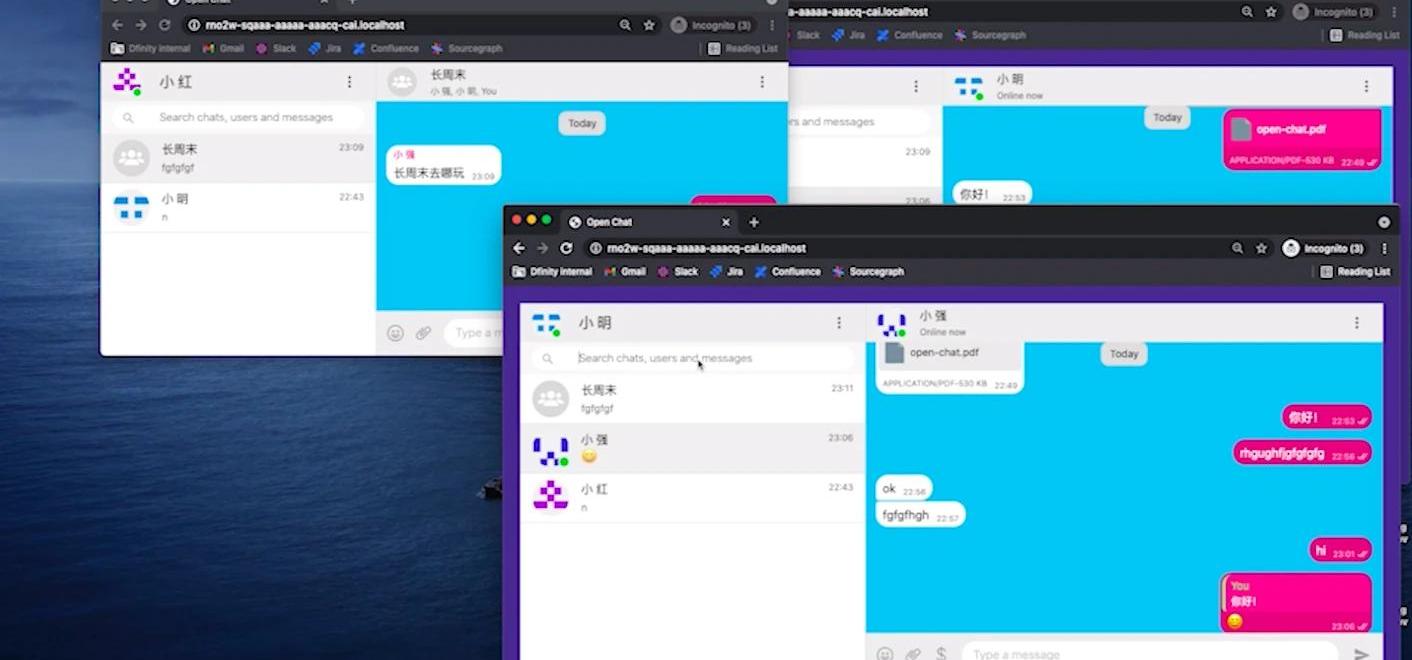Open Gmail bookmark in top-left window
1412x660 pixels.
224,48
